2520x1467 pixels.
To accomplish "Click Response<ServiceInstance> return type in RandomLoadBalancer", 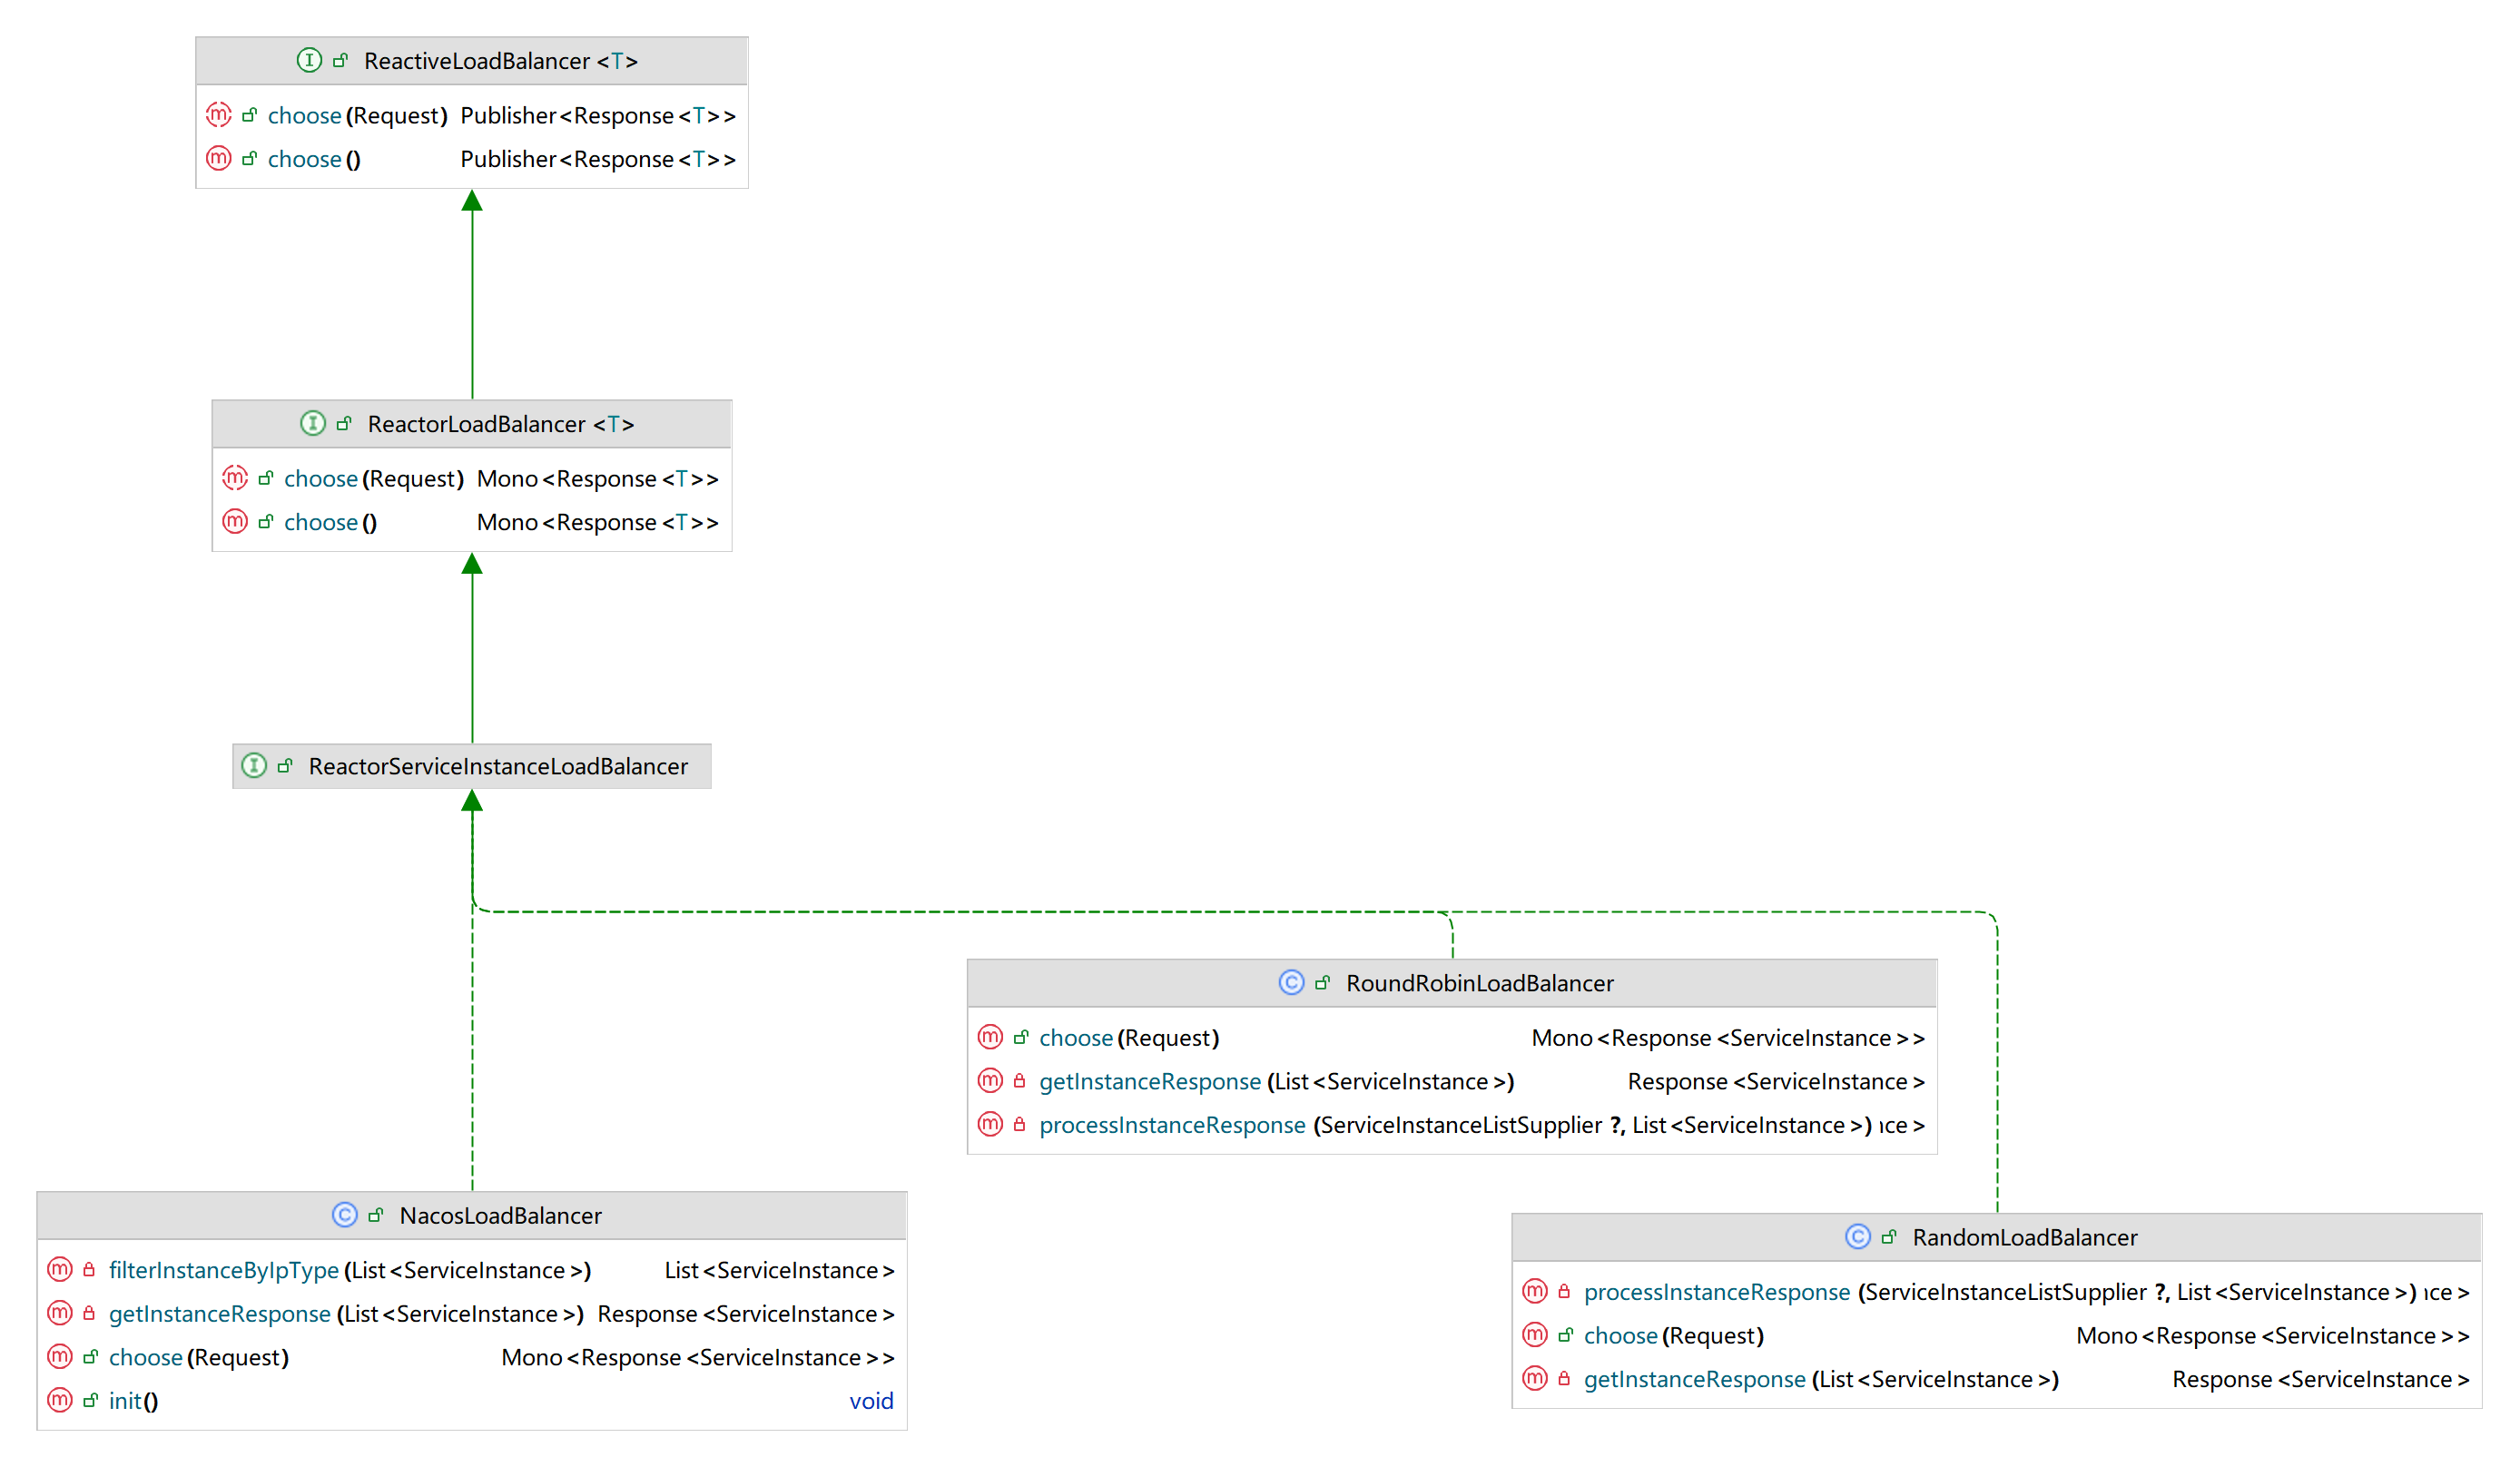I will [2321, 1380].
